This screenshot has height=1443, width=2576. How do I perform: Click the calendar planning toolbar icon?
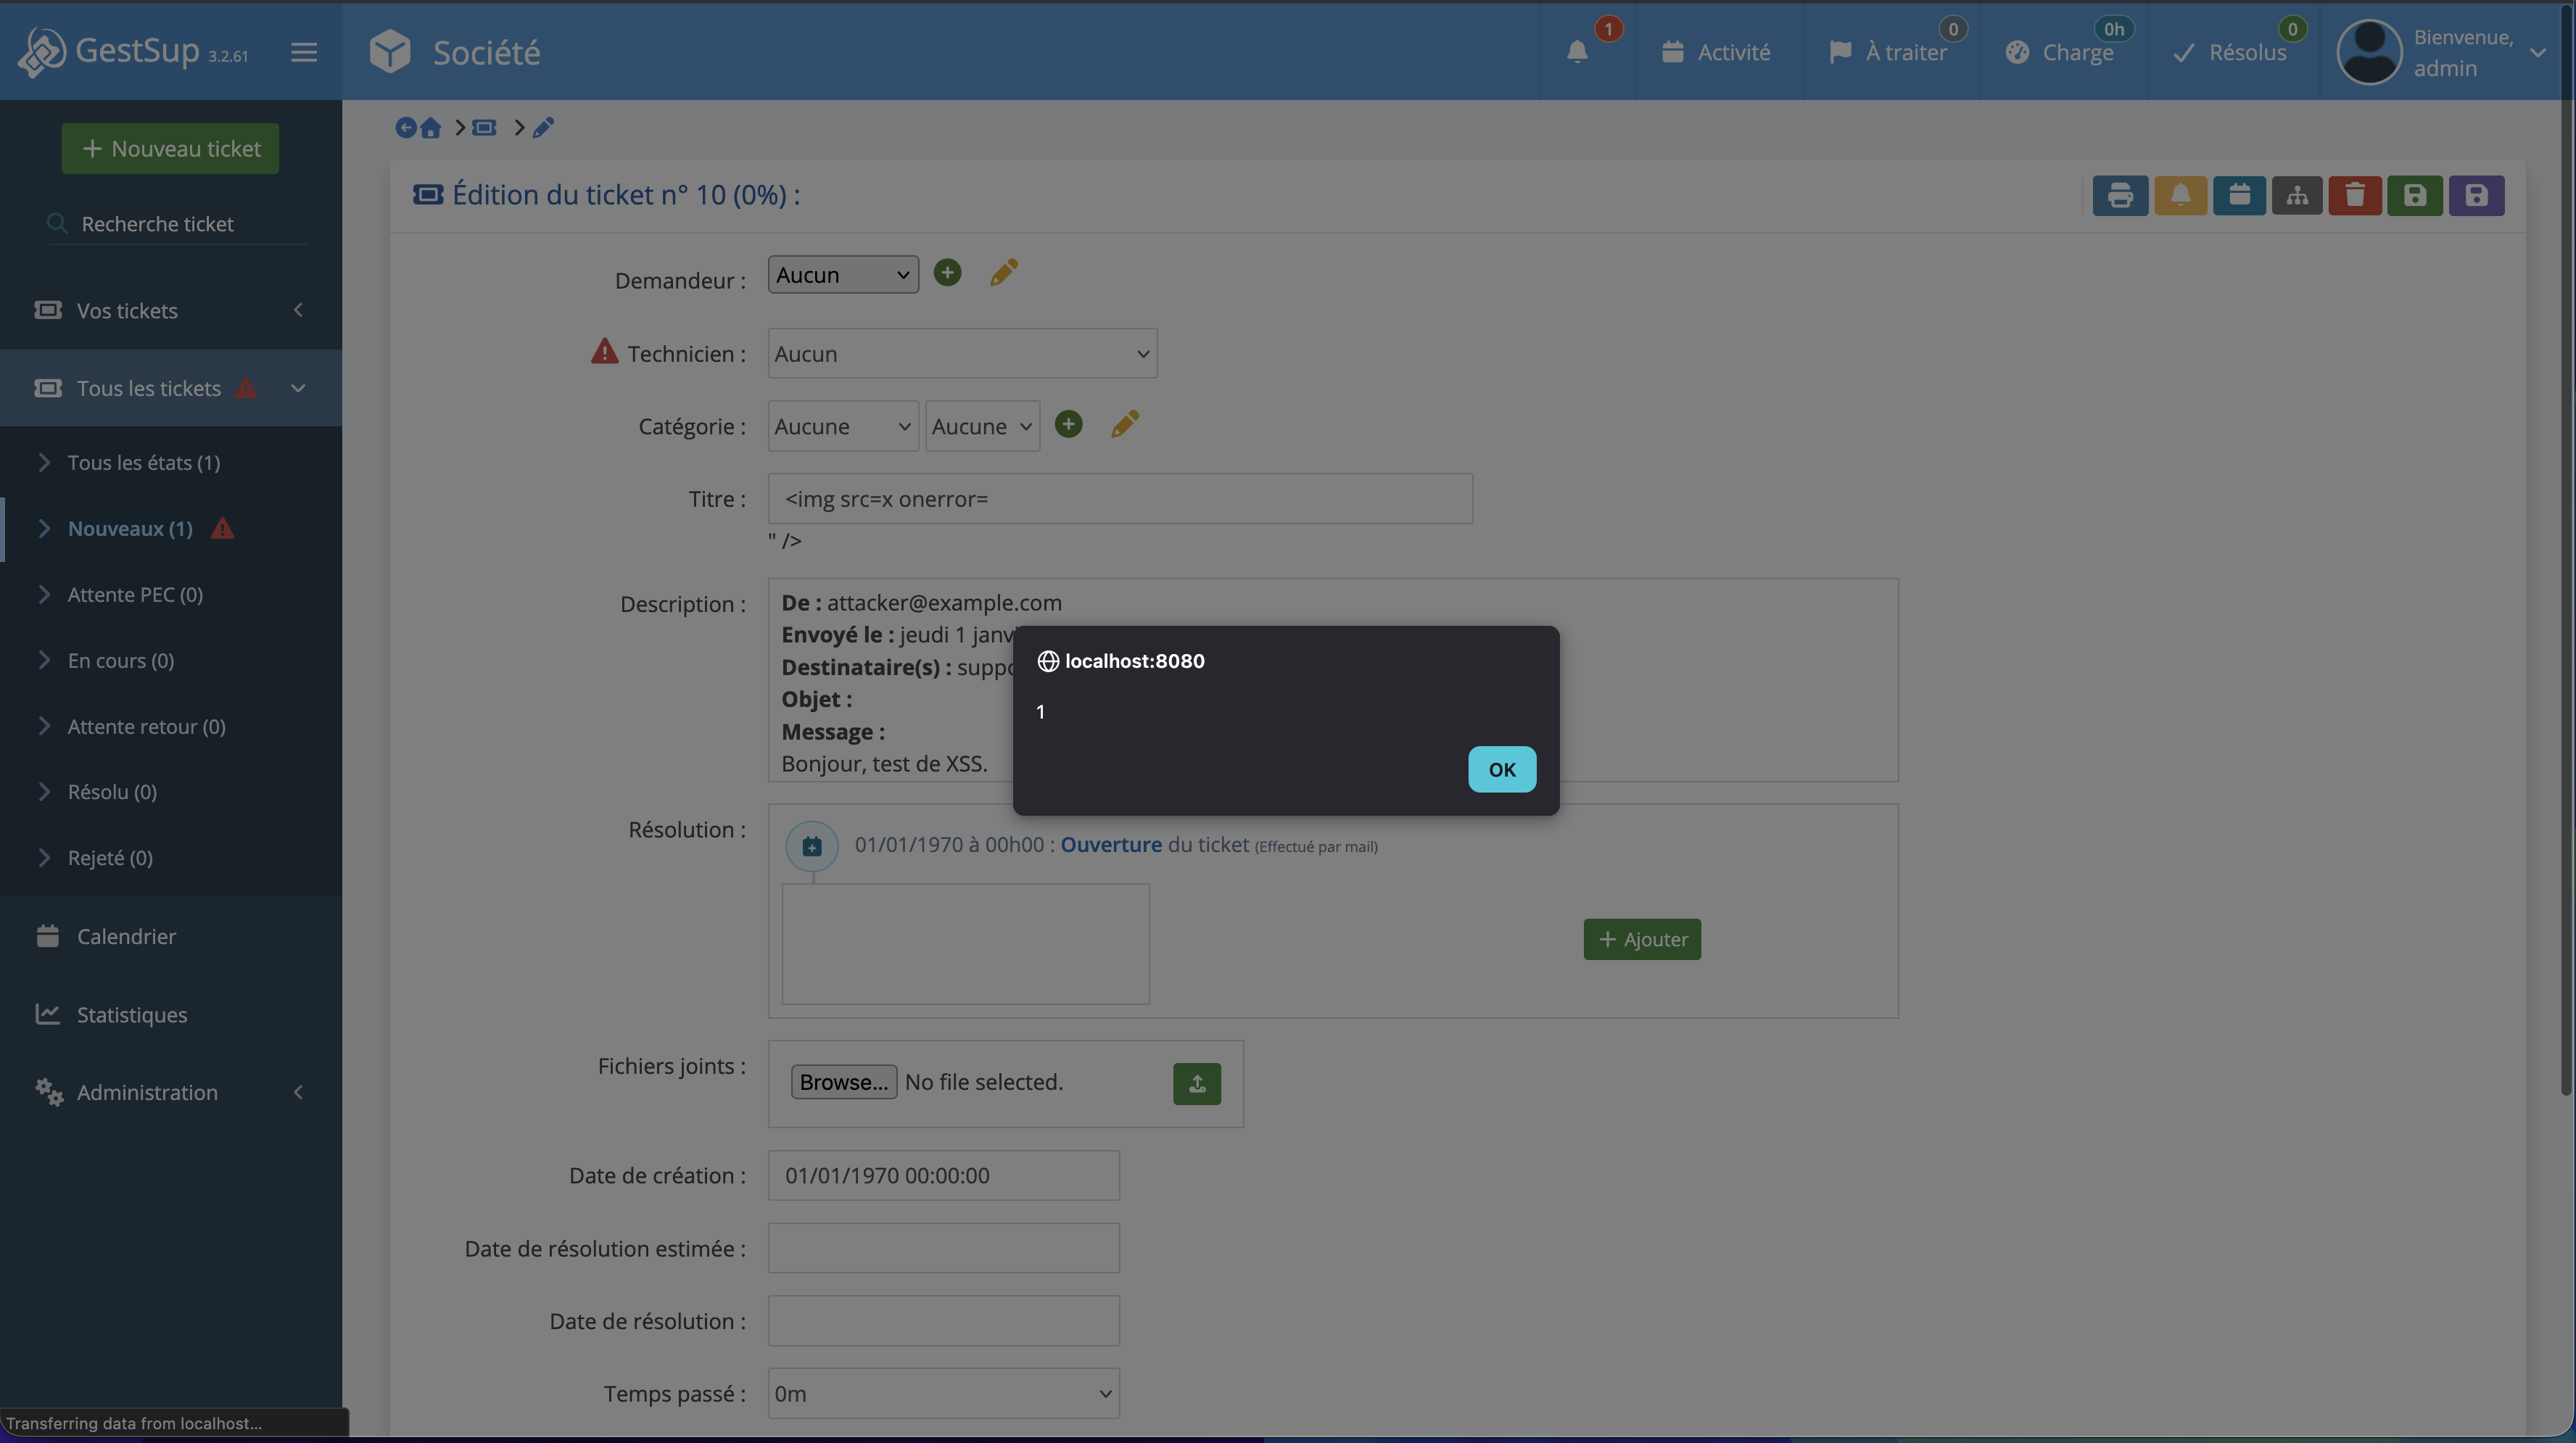coord(2239,195)
